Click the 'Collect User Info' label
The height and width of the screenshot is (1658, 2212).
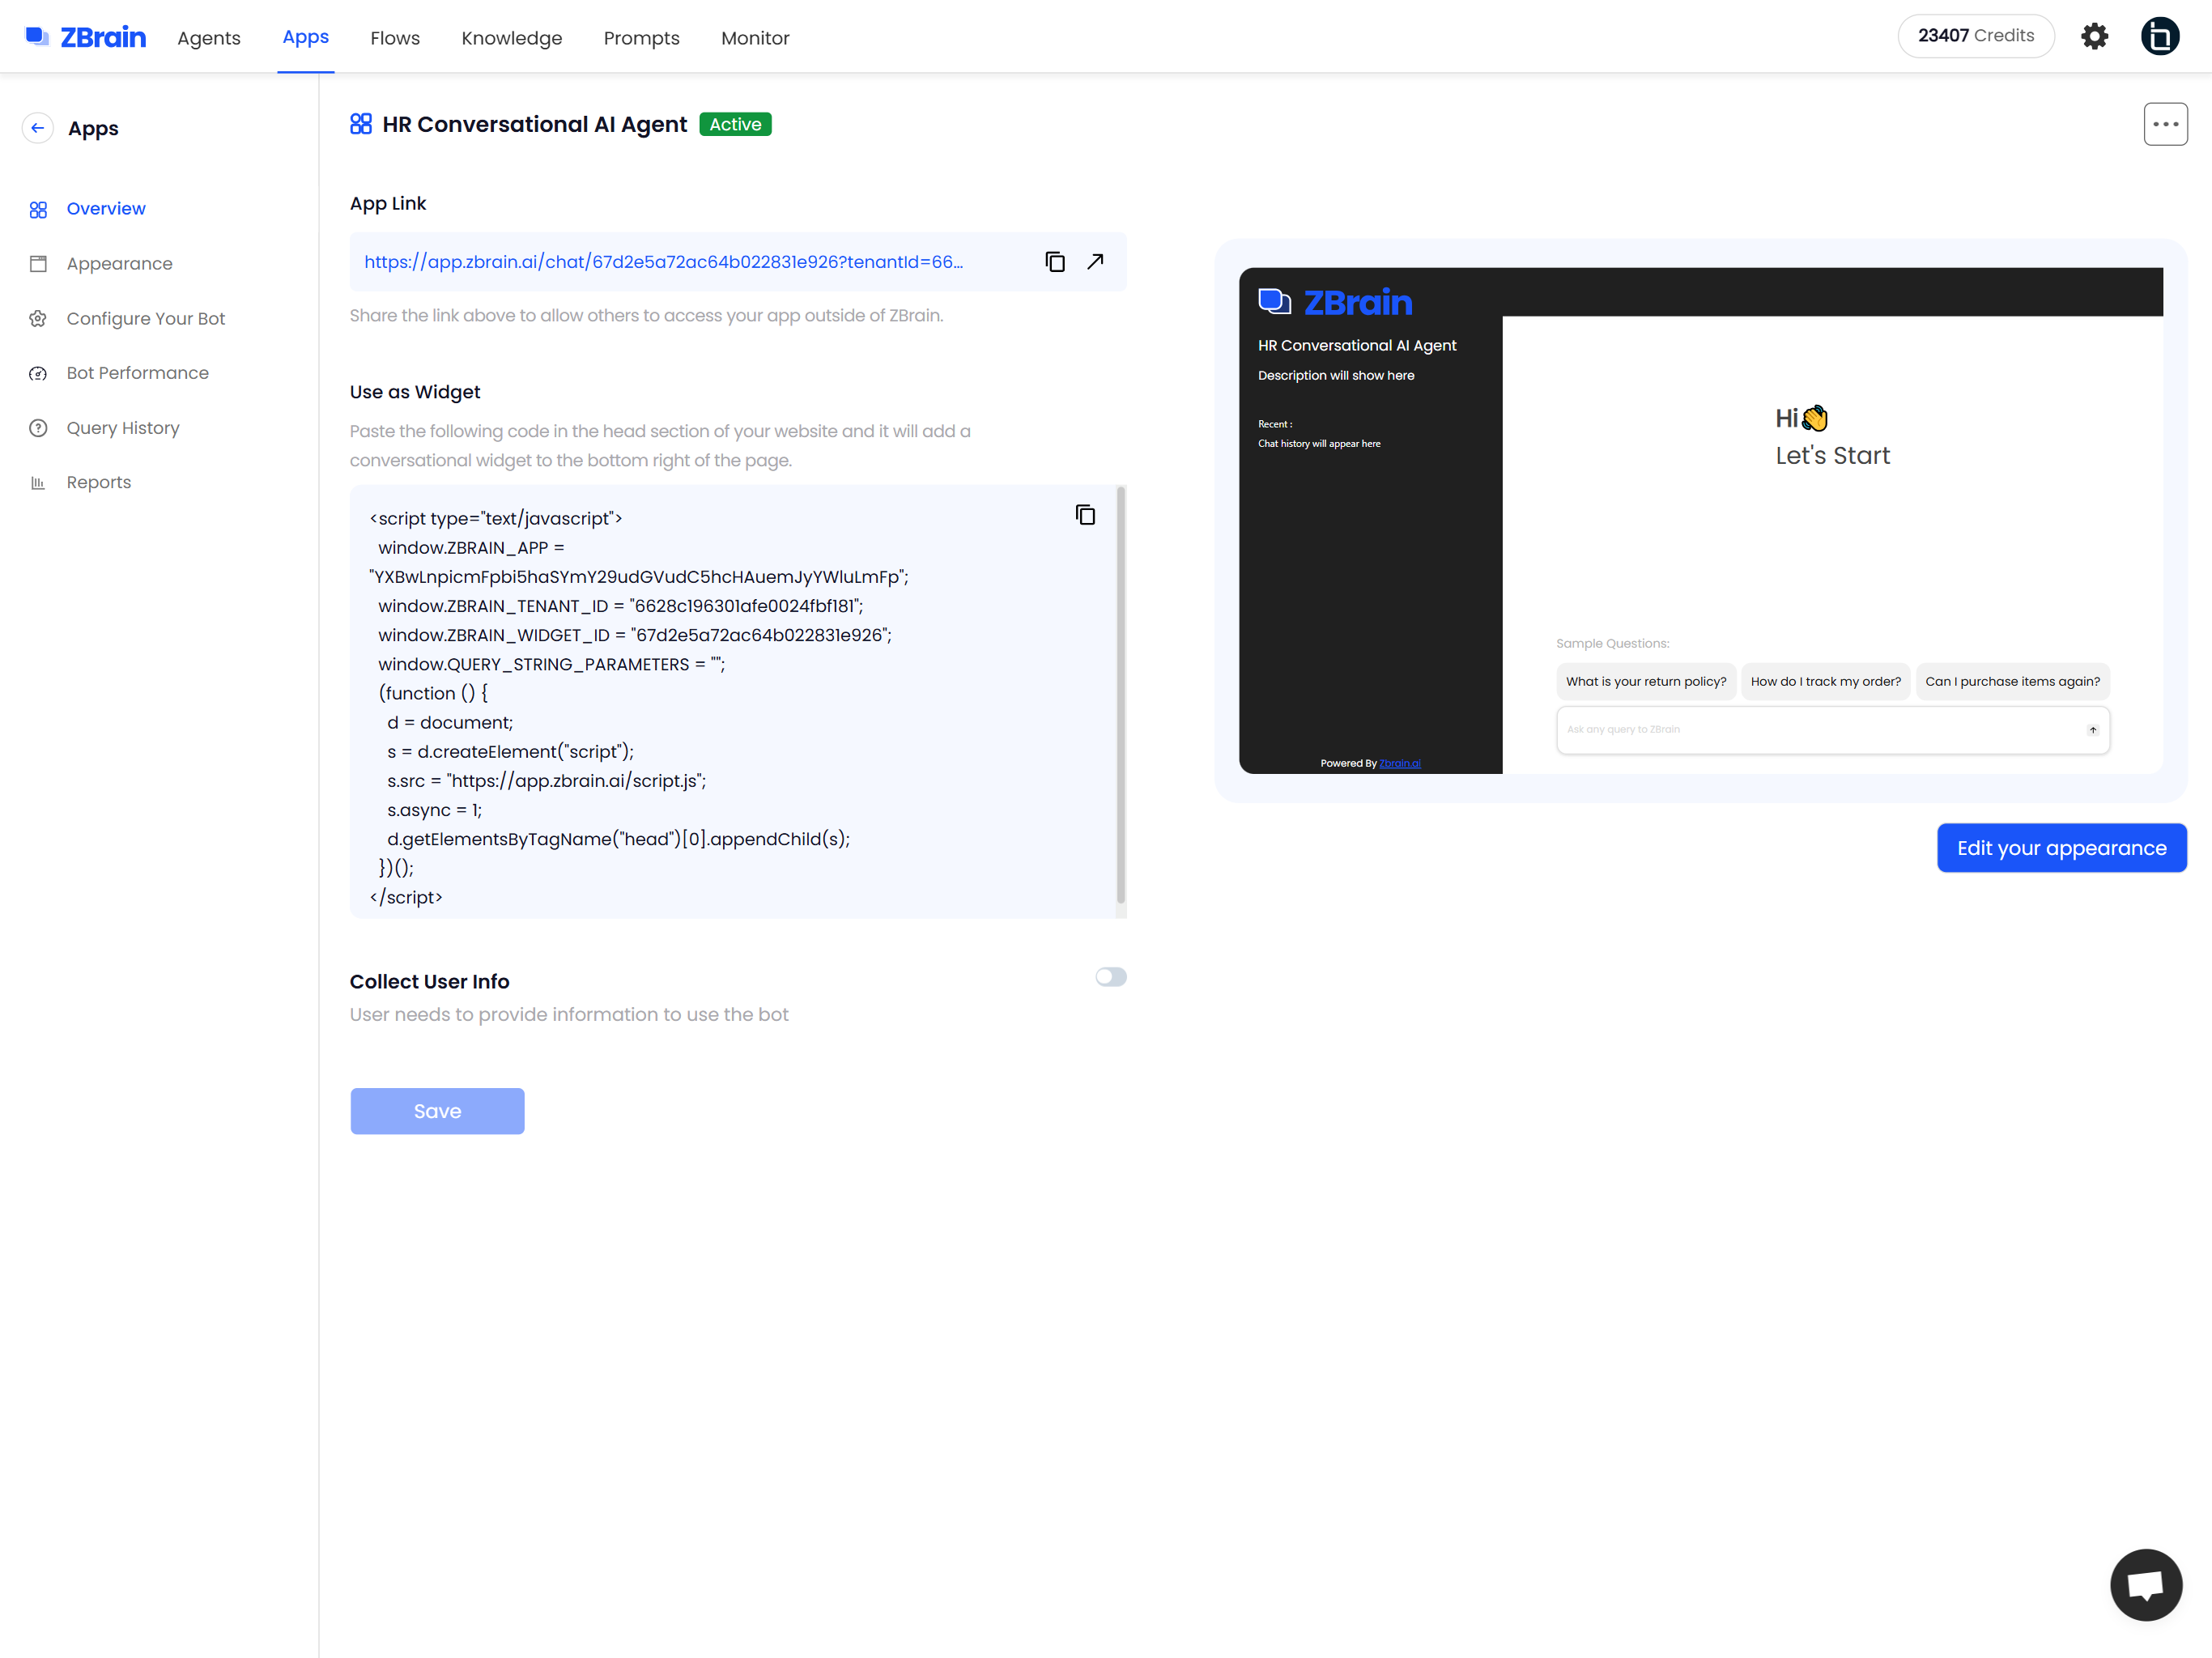click(430, 982)
